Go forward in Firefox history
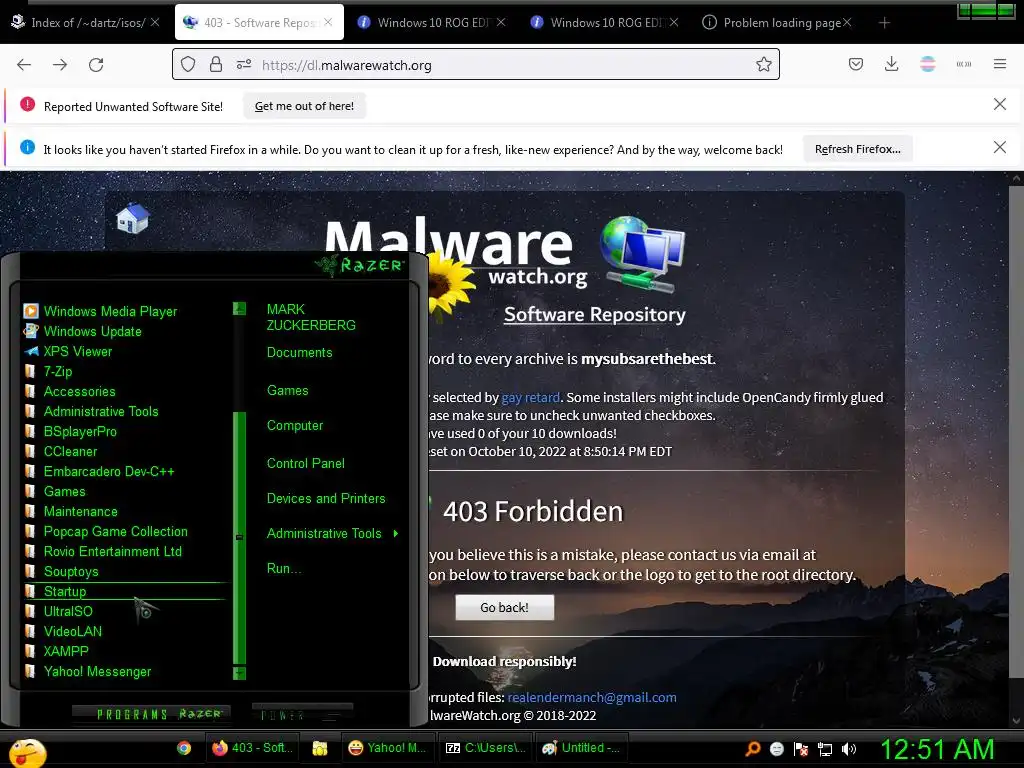Screen dimensions: 1024x768 coord(60,65)
